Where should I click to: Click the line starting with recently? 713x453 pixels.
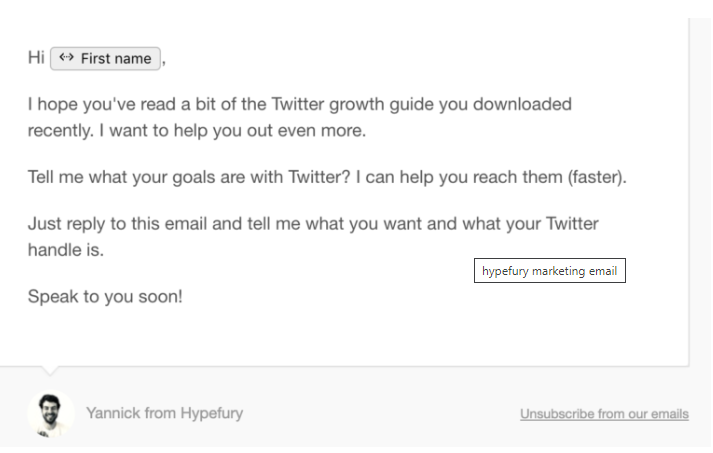(197, 131)
